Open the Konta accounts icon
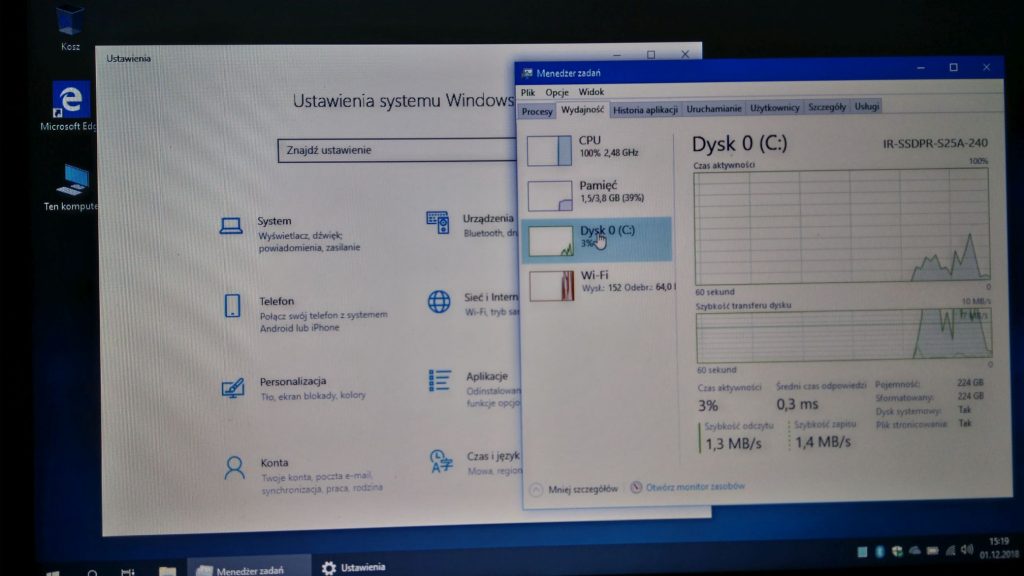The width and height of the screenshot is (1024, 576). click(234, 468)
